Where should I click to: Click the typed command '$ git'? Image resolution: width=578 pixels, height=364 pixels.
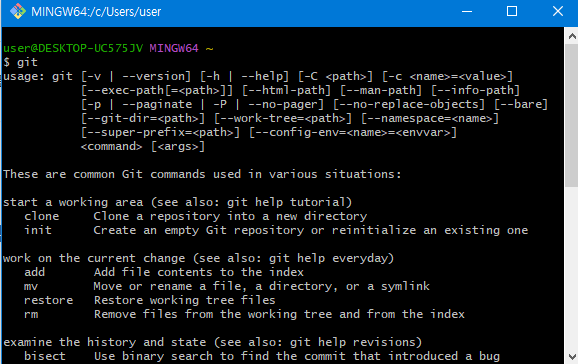point(21,62)
